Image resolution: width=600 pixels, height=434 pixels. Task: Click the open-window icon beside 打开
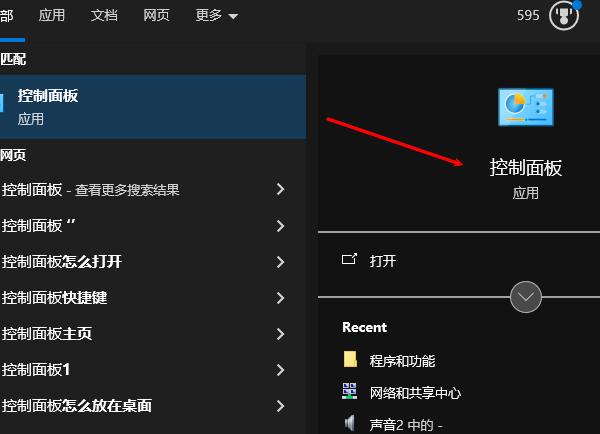click(x=349, y=259)
